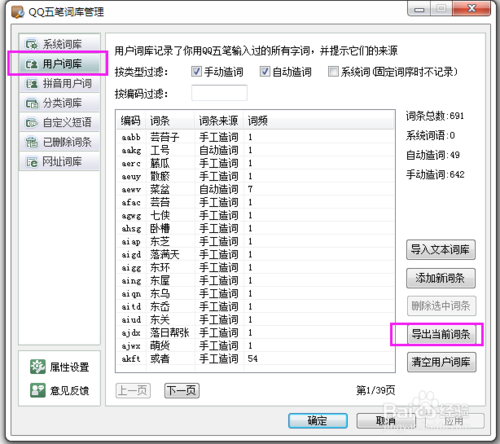Viewport: 500px width, 444px height.
Task: Click the 系统词库 sidebar icon
Action: 32,44
